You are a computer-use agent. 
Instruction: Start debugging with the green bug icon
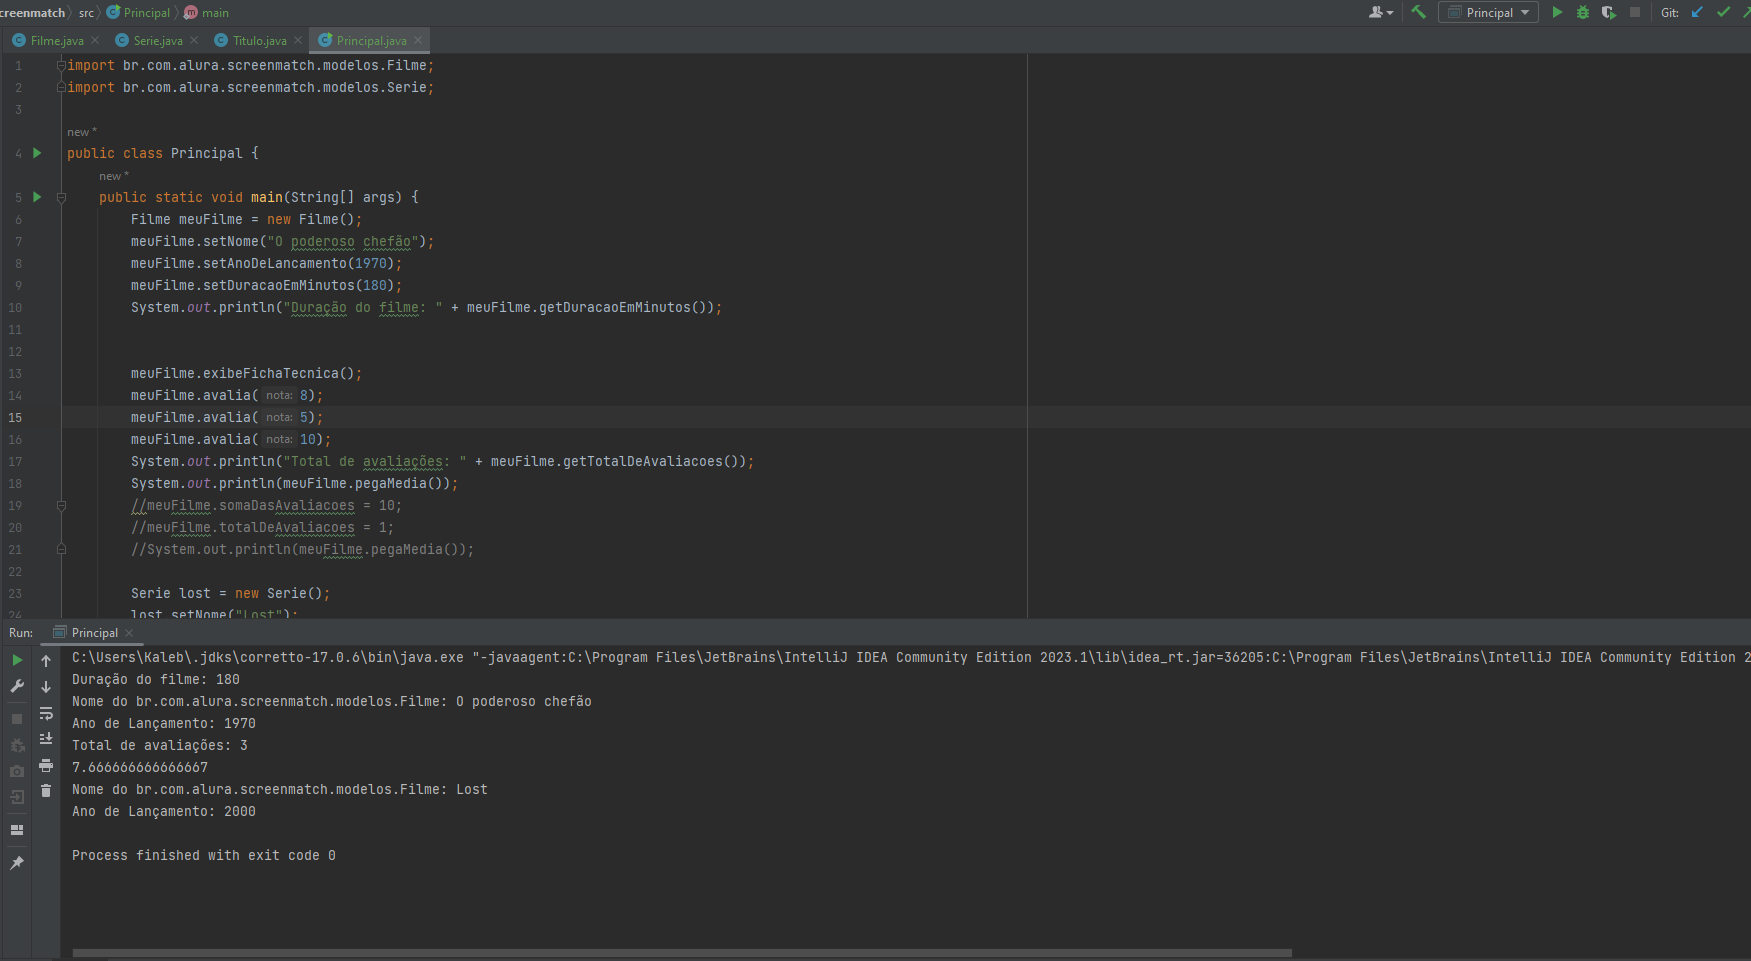[x=1583, y=12]
